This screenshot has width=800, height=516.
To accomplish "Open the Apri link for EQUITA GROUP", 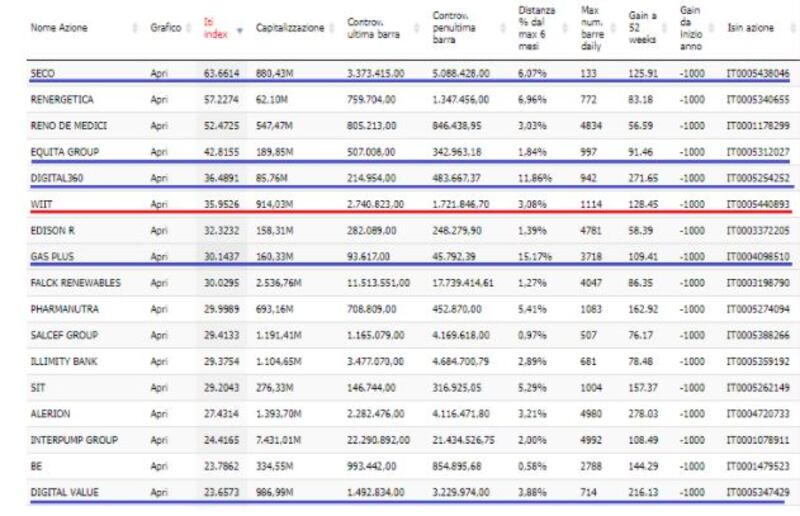I will pyautogui.click(x=159, y=152).
